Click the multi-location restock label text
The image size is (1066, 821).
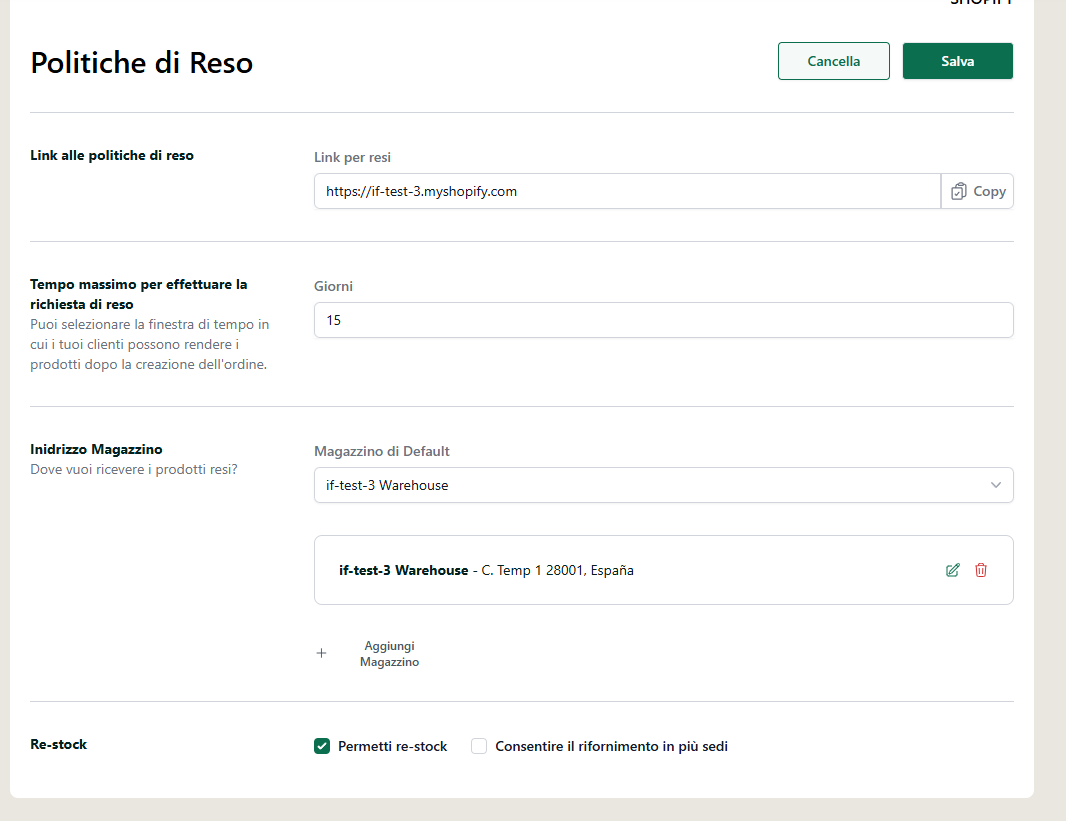point(611,746)
